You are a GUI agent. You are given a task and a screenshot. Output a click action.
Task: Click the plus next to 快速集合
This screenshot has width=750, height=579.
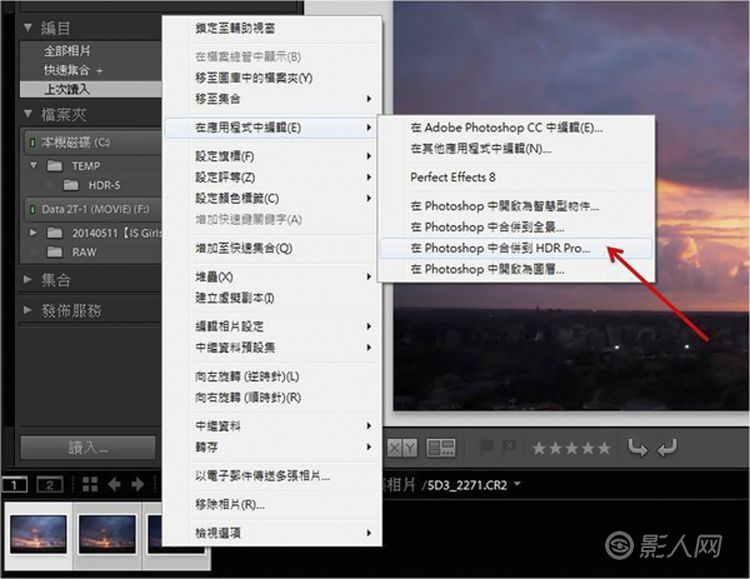pos(99,71)
